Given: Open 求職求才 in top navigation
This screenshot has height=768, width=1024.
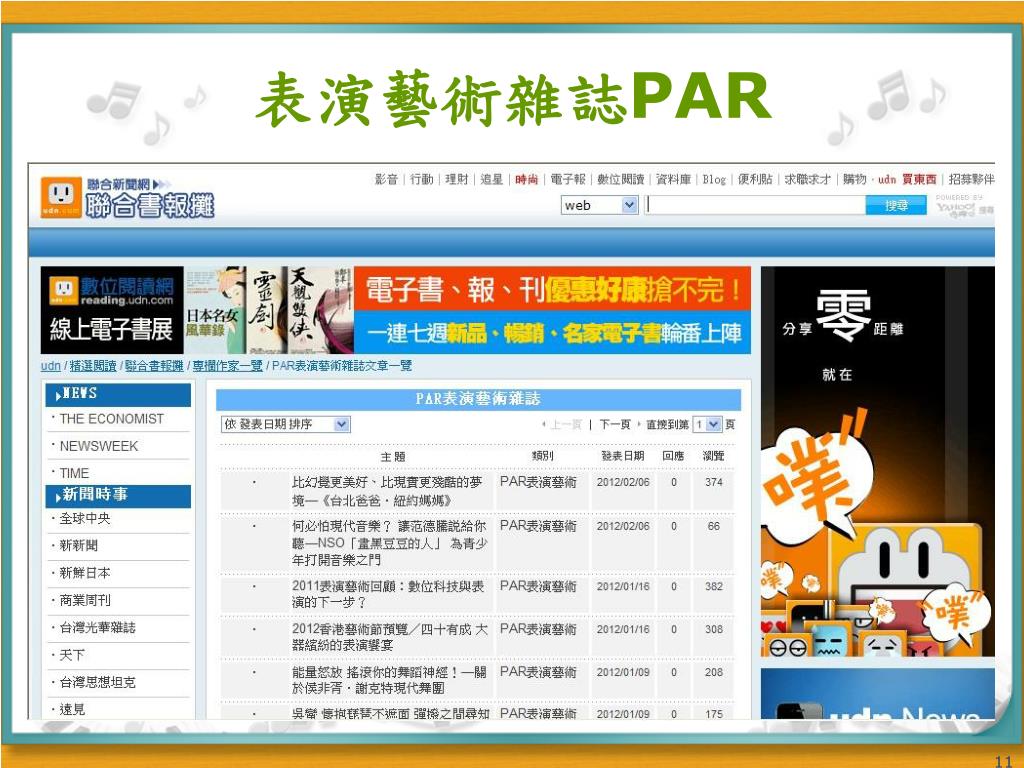Looking at the screenshot, I should point(808,179).
